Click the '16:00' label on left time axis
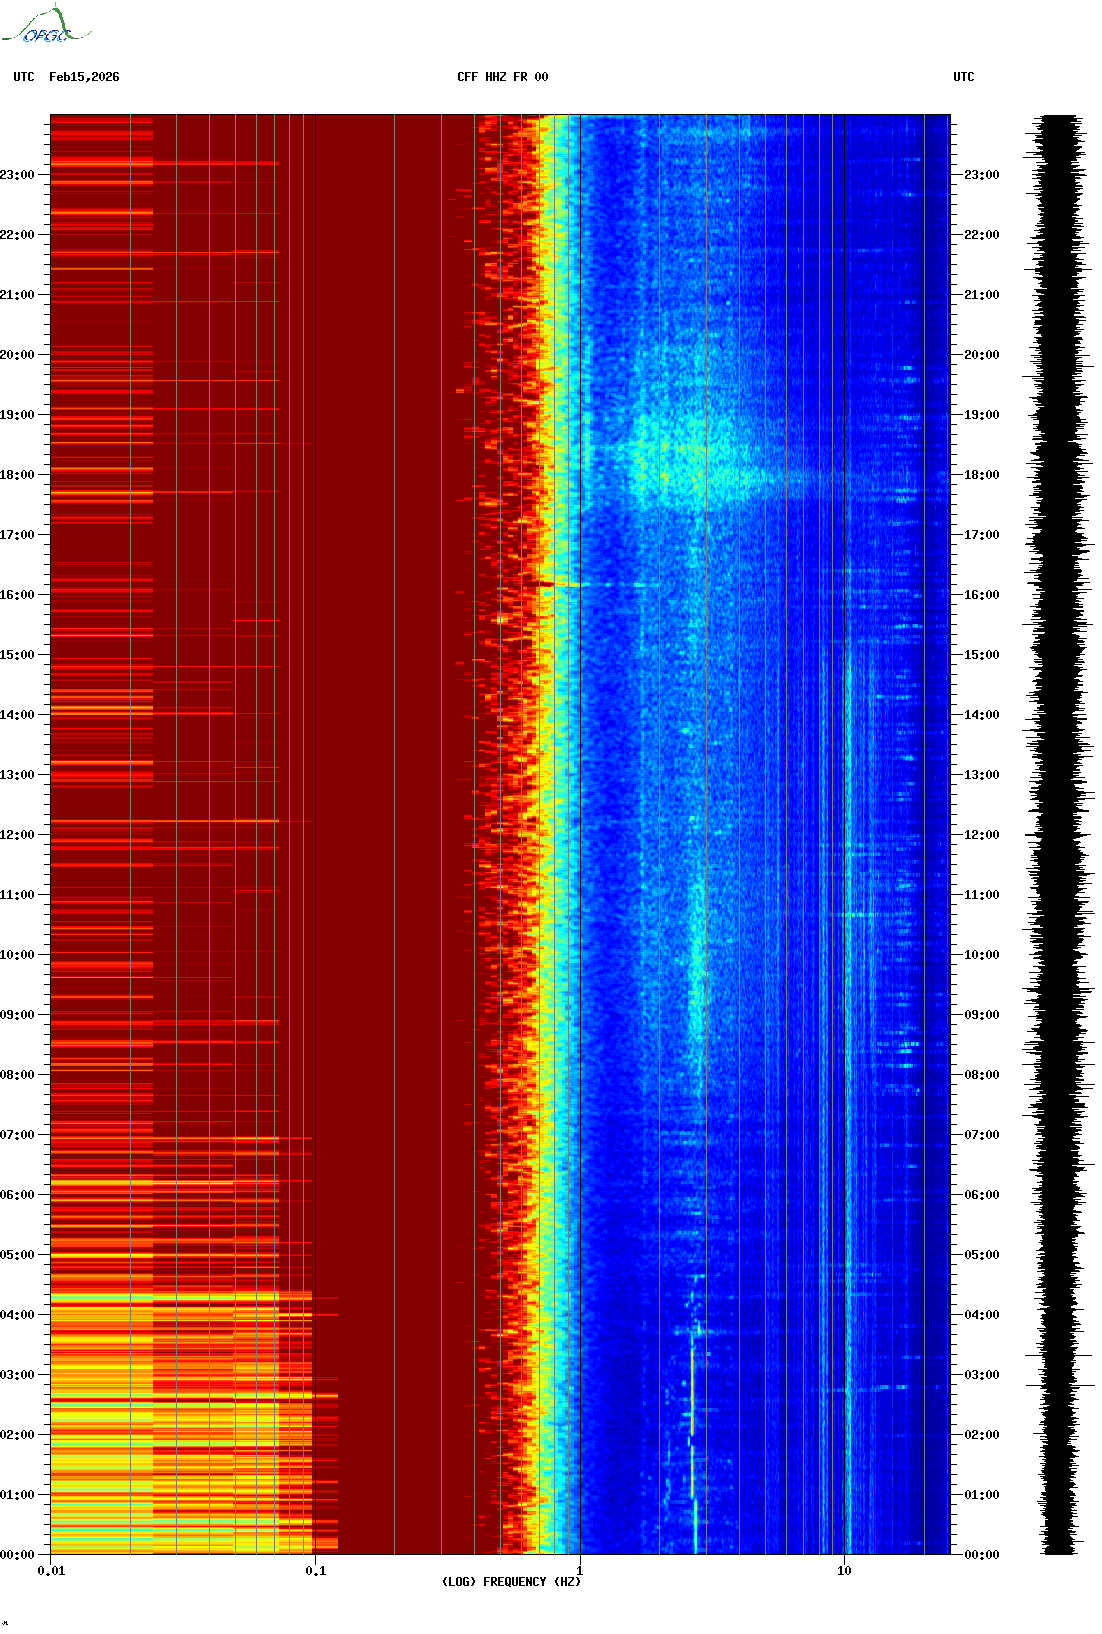Screen dimensions: 1102x1634 tap(17, 595)
